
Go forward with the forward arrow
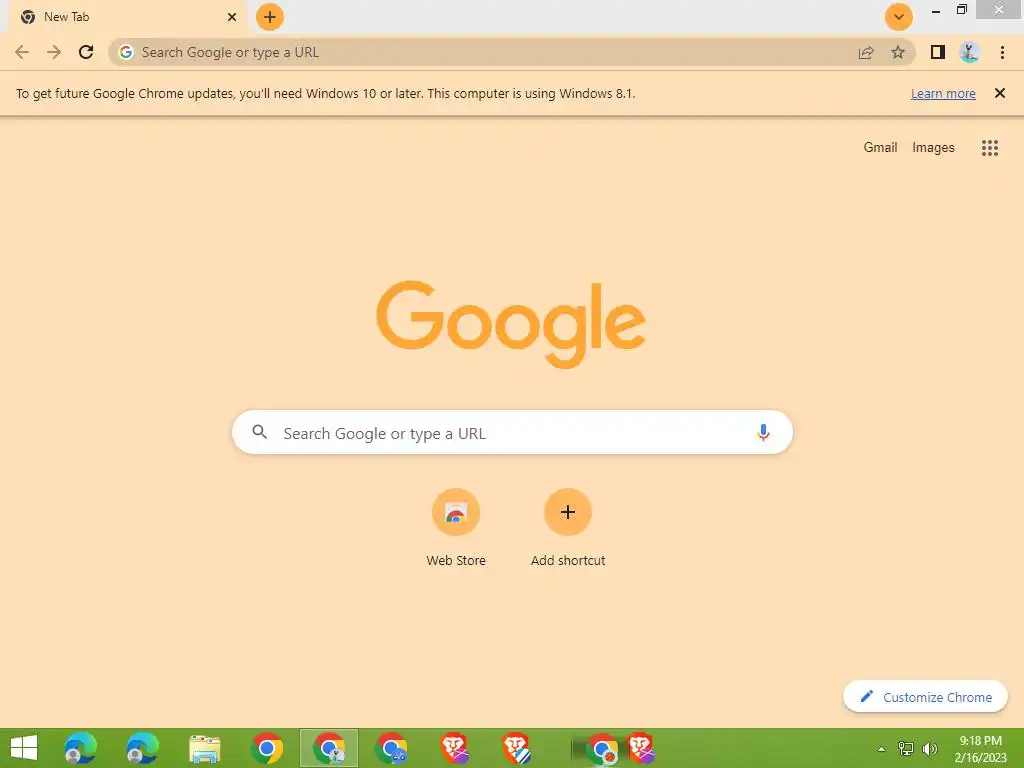pyautogui.click(x=54, y=52)
